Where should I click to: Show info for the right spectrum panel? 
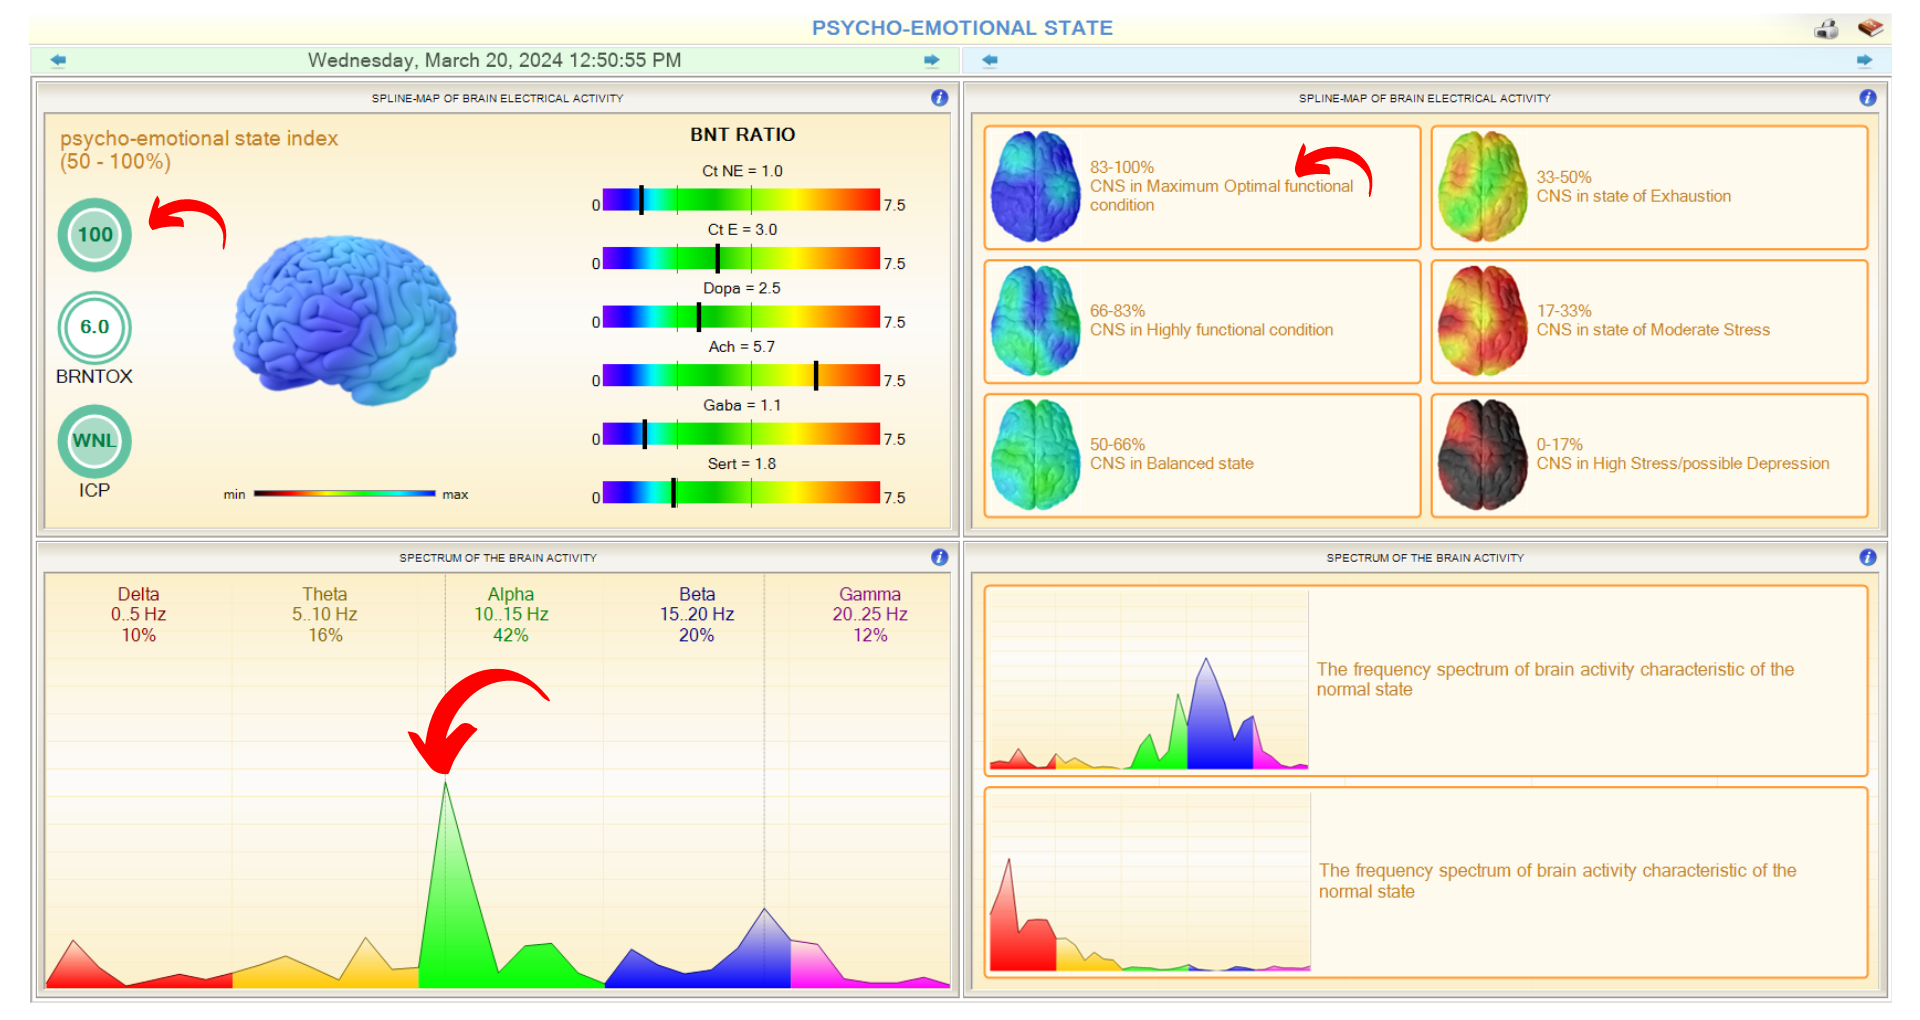pyautogui.click(x=1867, y=558)
